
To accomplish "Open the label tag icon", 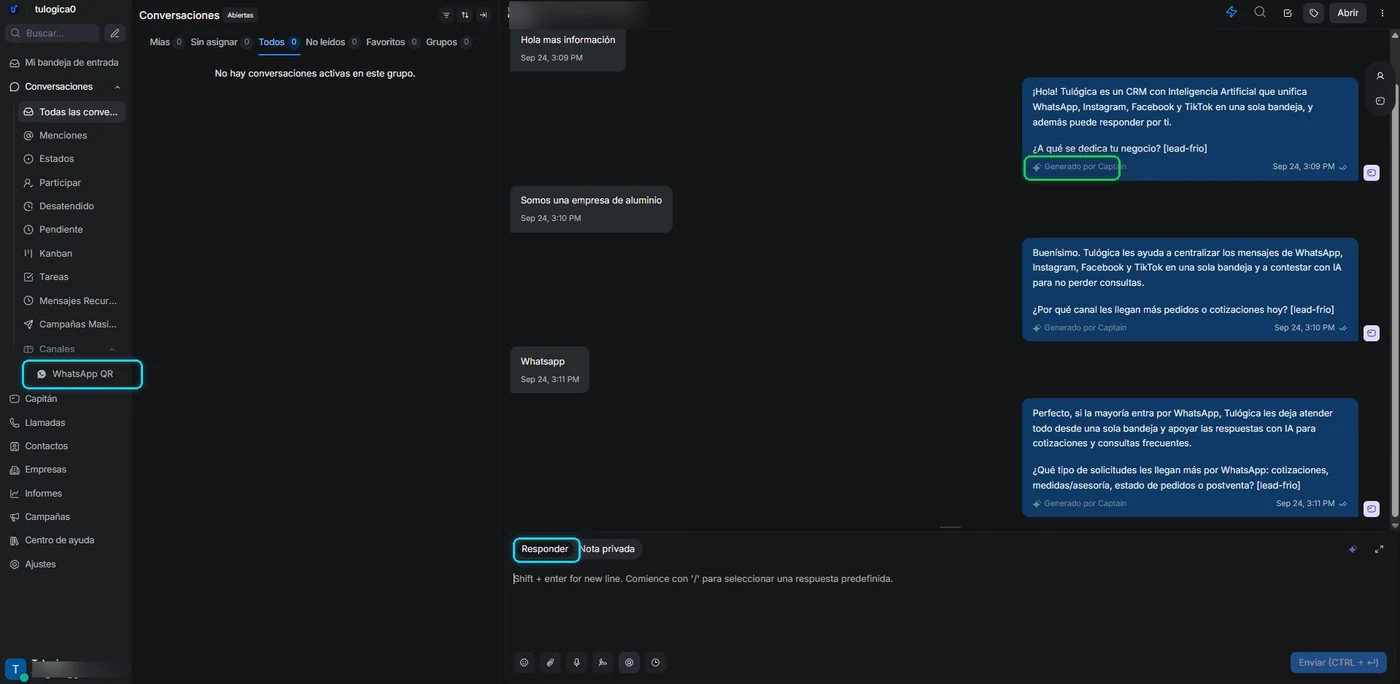I will point(1314,13).
